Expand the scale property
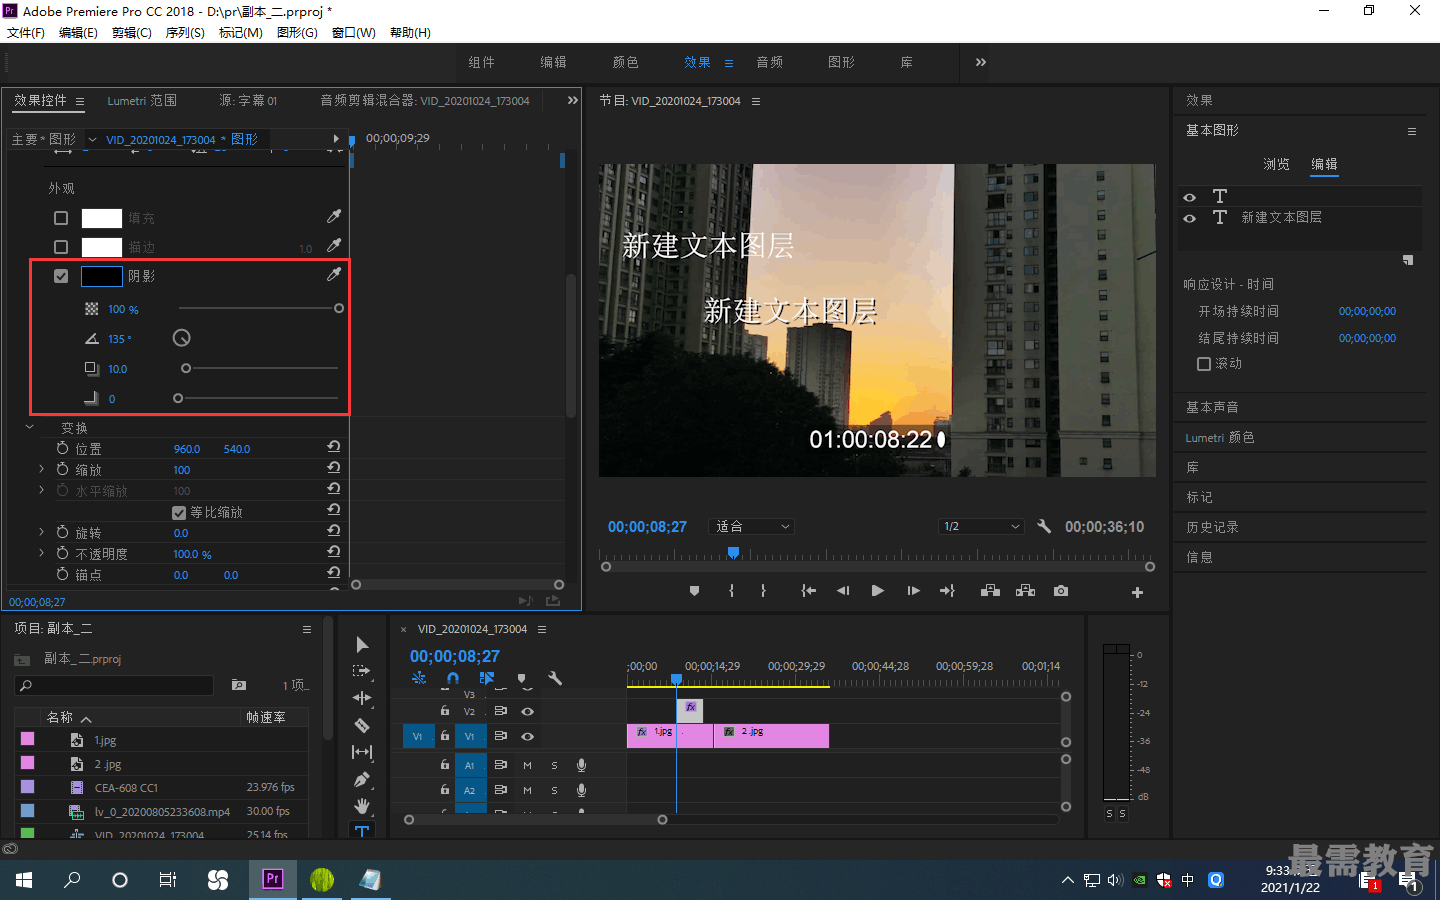Screen dimensions: 1440x900 coord(42,469)
